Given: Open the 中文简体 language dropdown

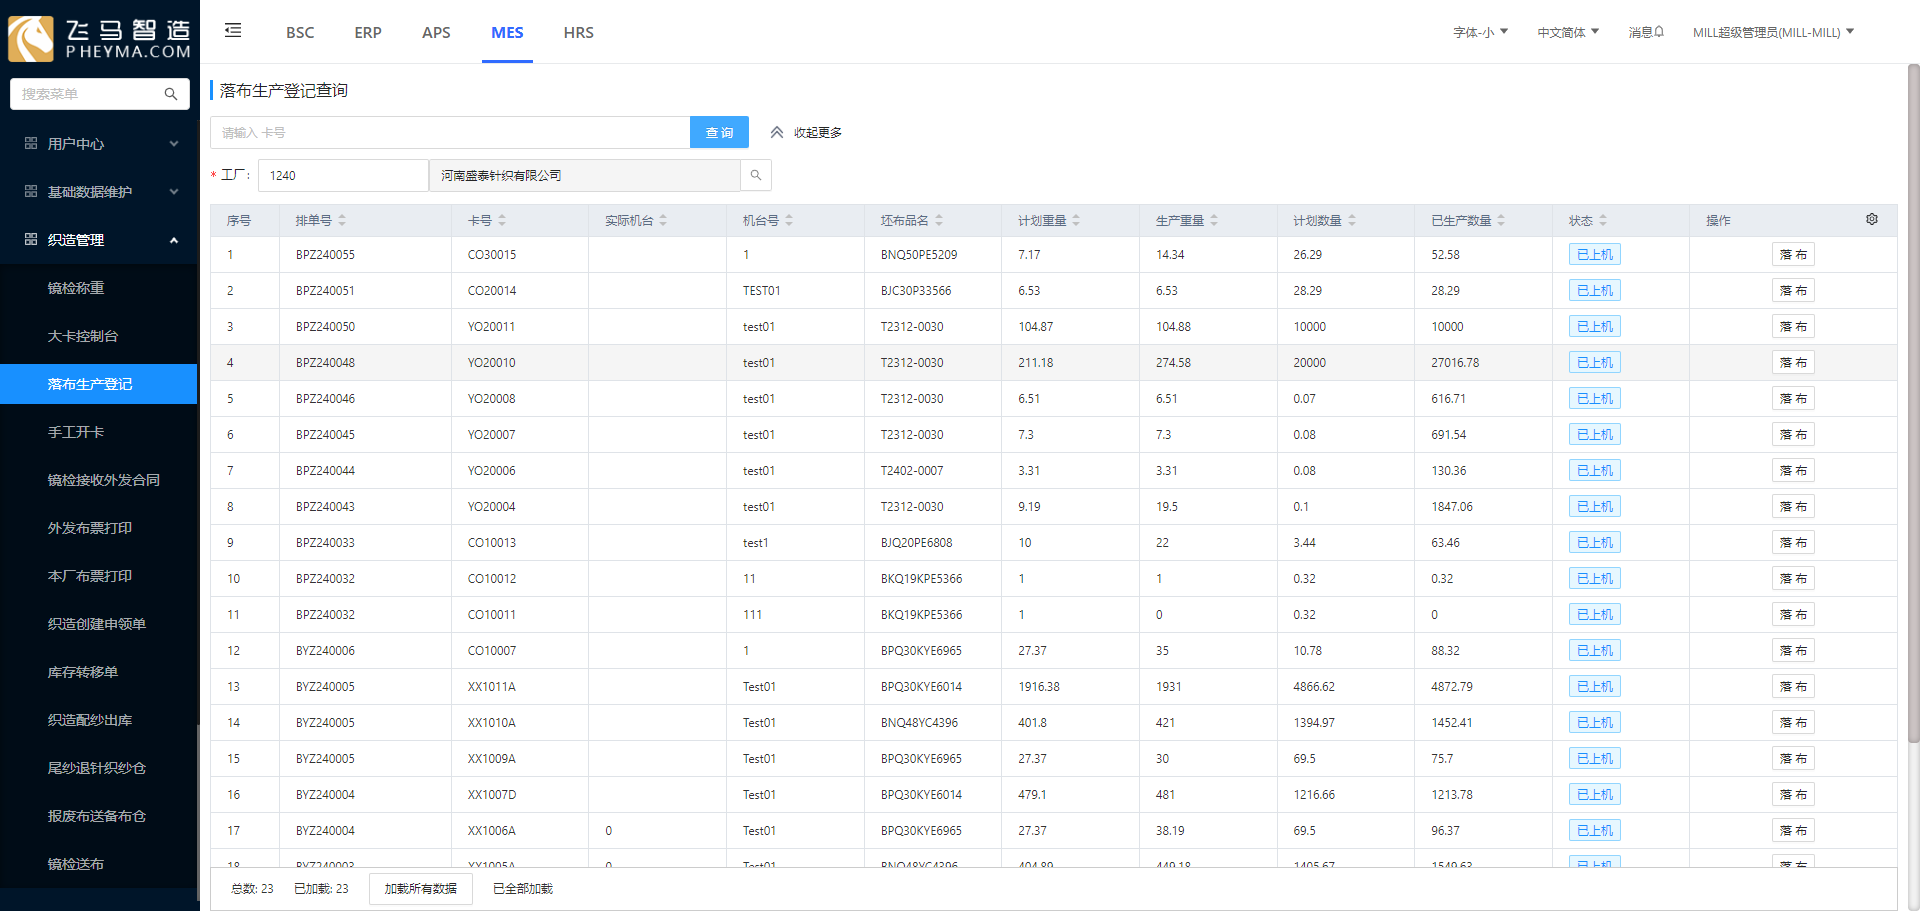Looking at the screenshot, I should tap(1567, 32).
